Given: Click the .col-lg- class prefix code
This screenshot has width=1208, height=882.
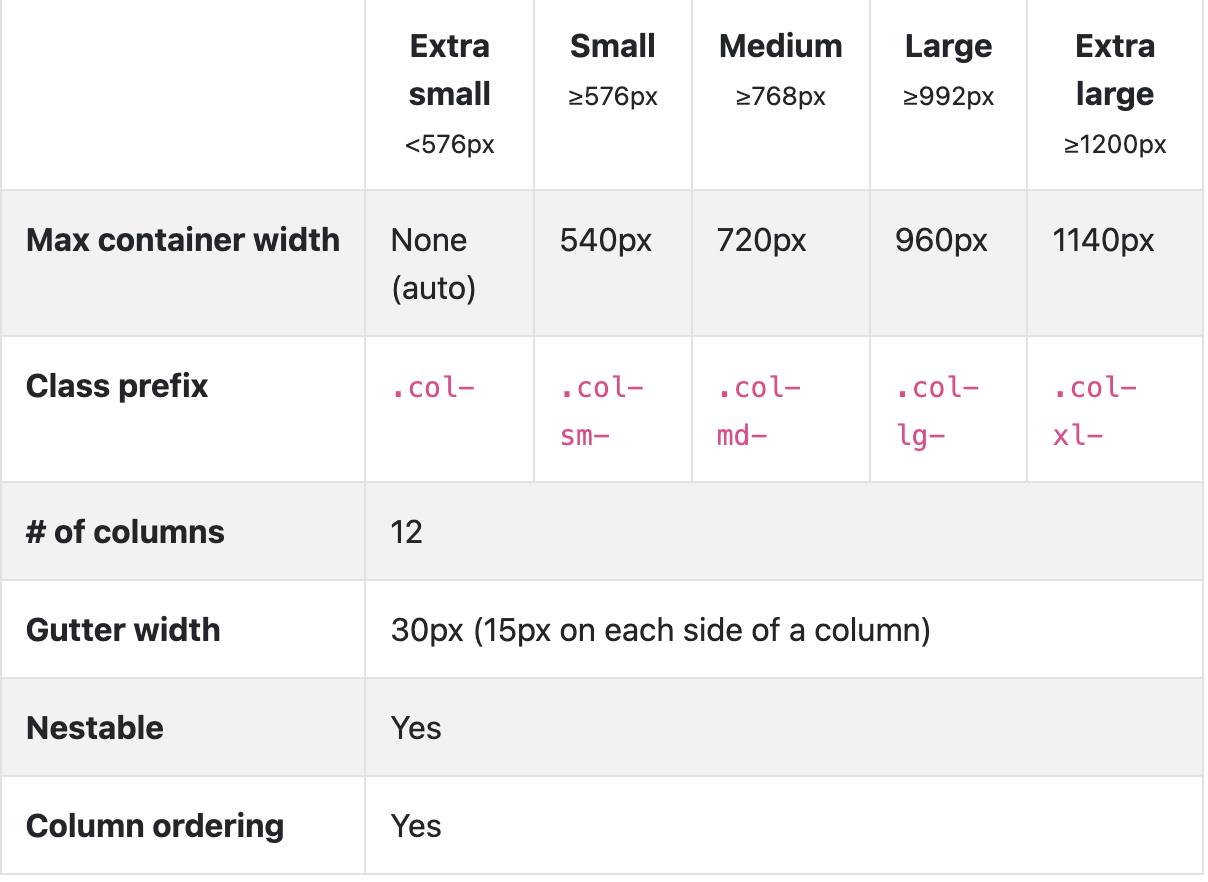Looking at the screenshot, I should [937, 411].
